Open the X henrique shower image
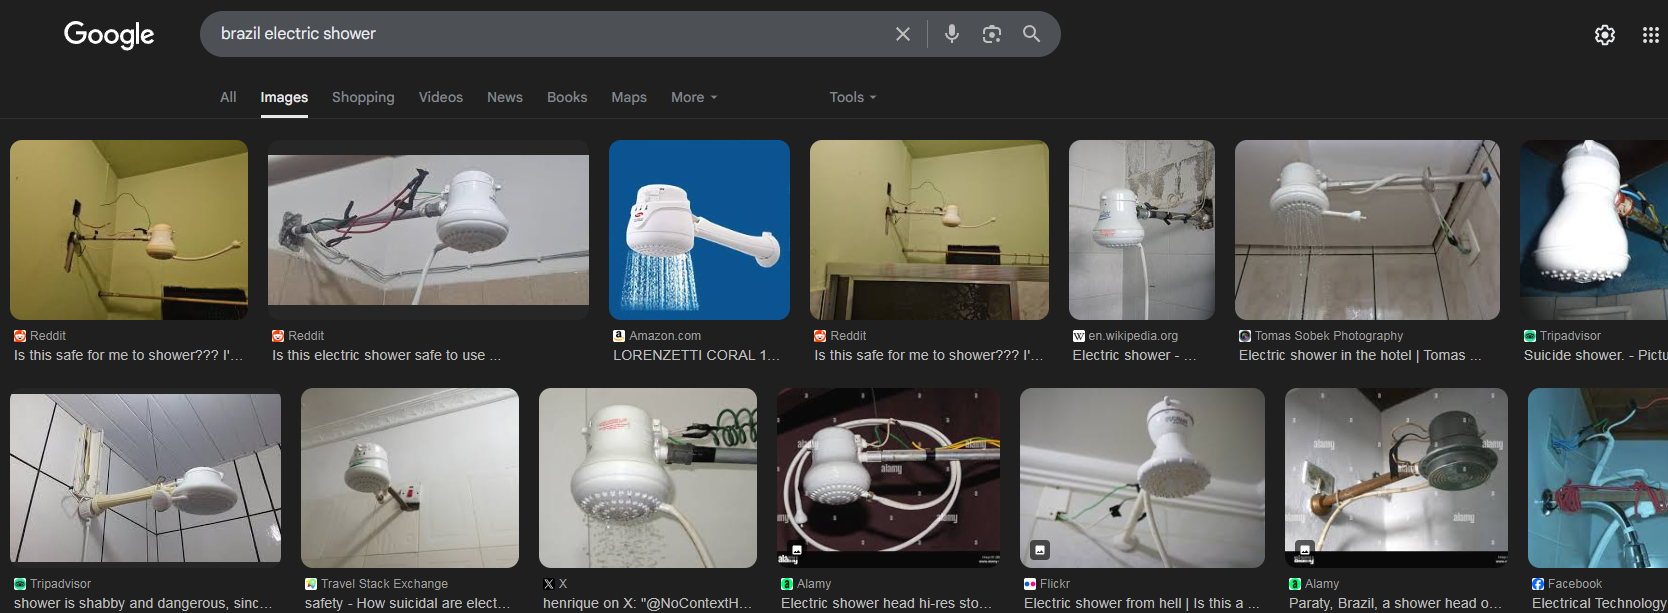Image resolution: width=1668 pixels, height=613 pixels. tap(648, 478)
